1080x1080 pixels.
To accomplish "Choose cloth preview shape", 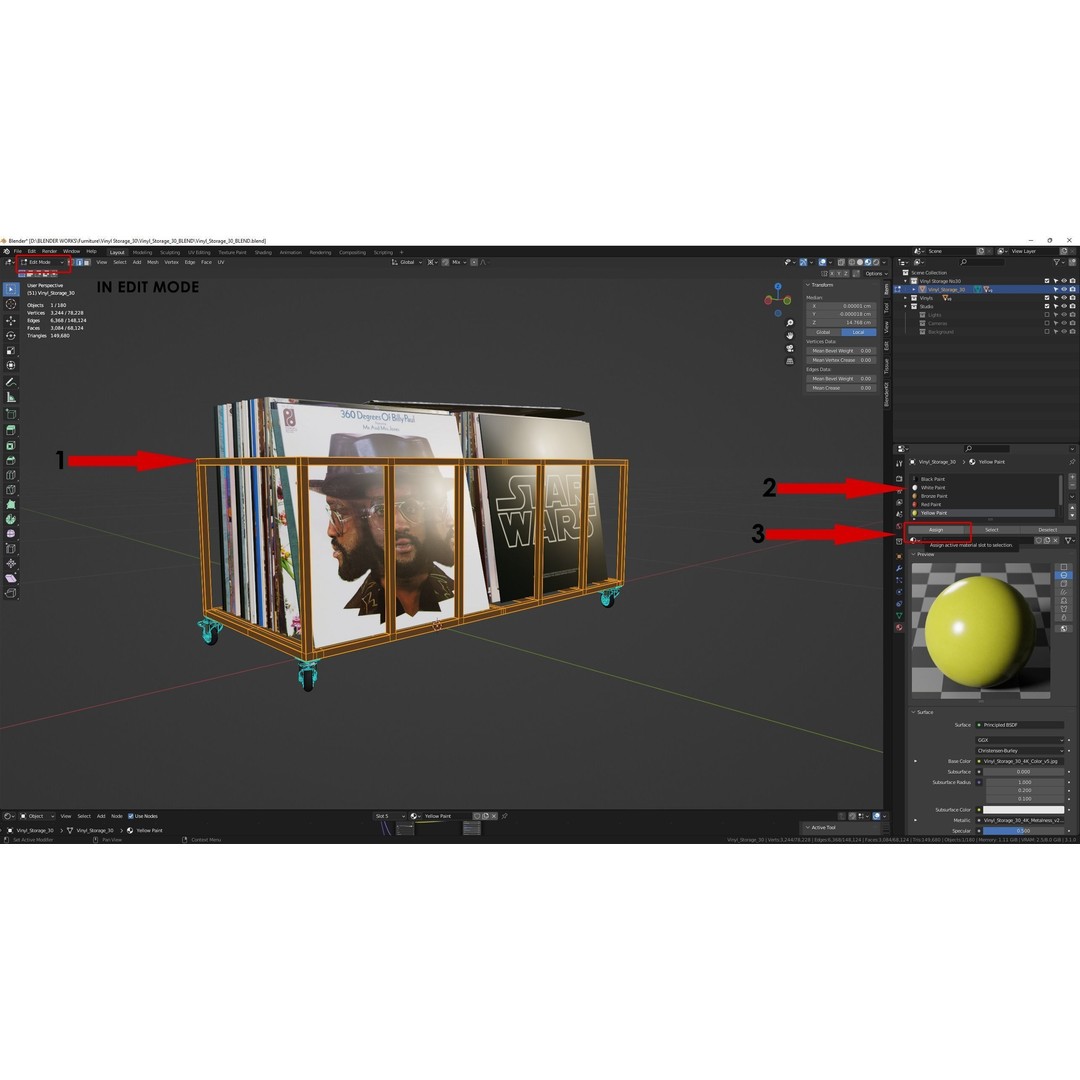I will coord(1063,609).
